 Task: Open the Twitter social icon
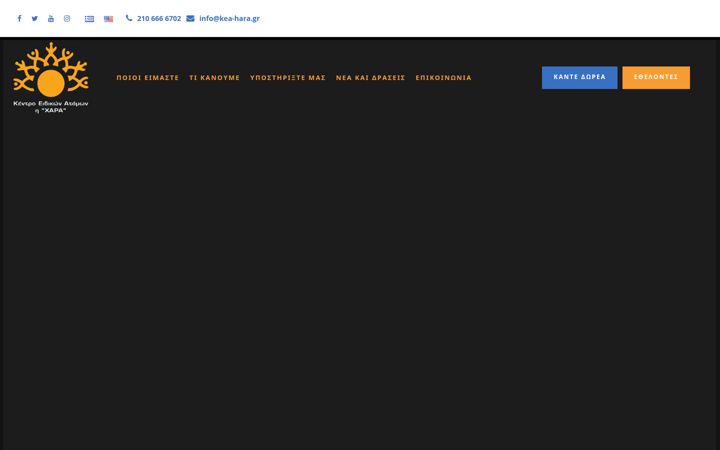tap(34, 18)
